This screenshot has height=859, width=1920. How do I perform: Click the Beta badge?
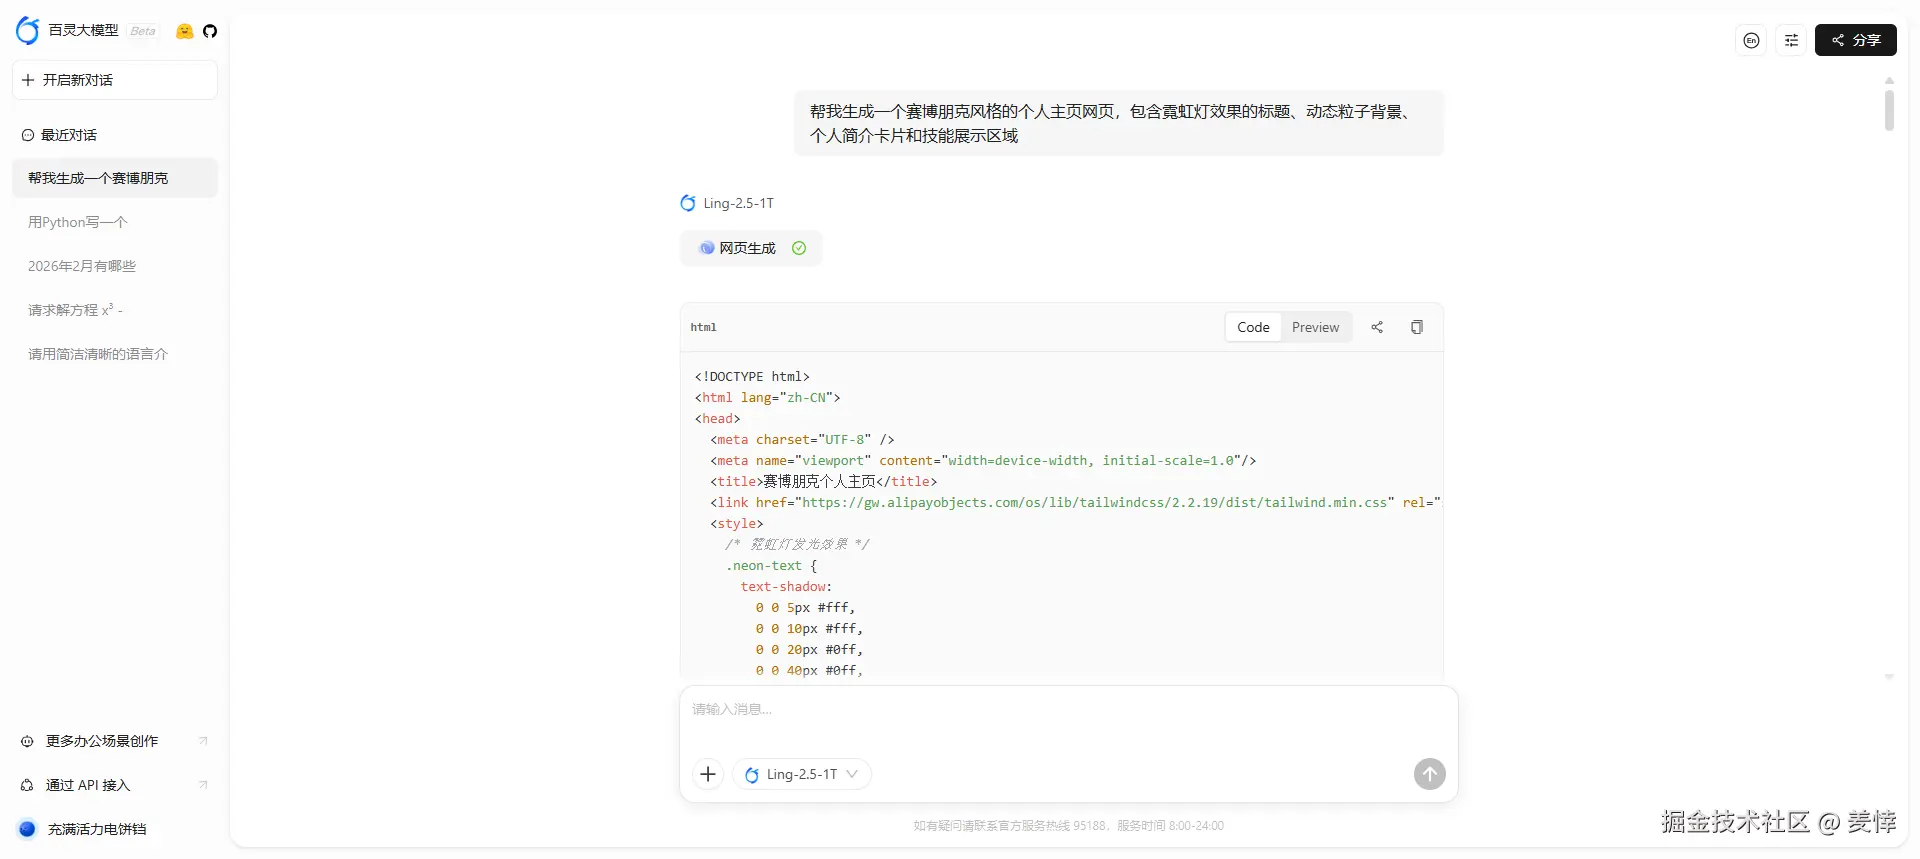click(143, 31)
